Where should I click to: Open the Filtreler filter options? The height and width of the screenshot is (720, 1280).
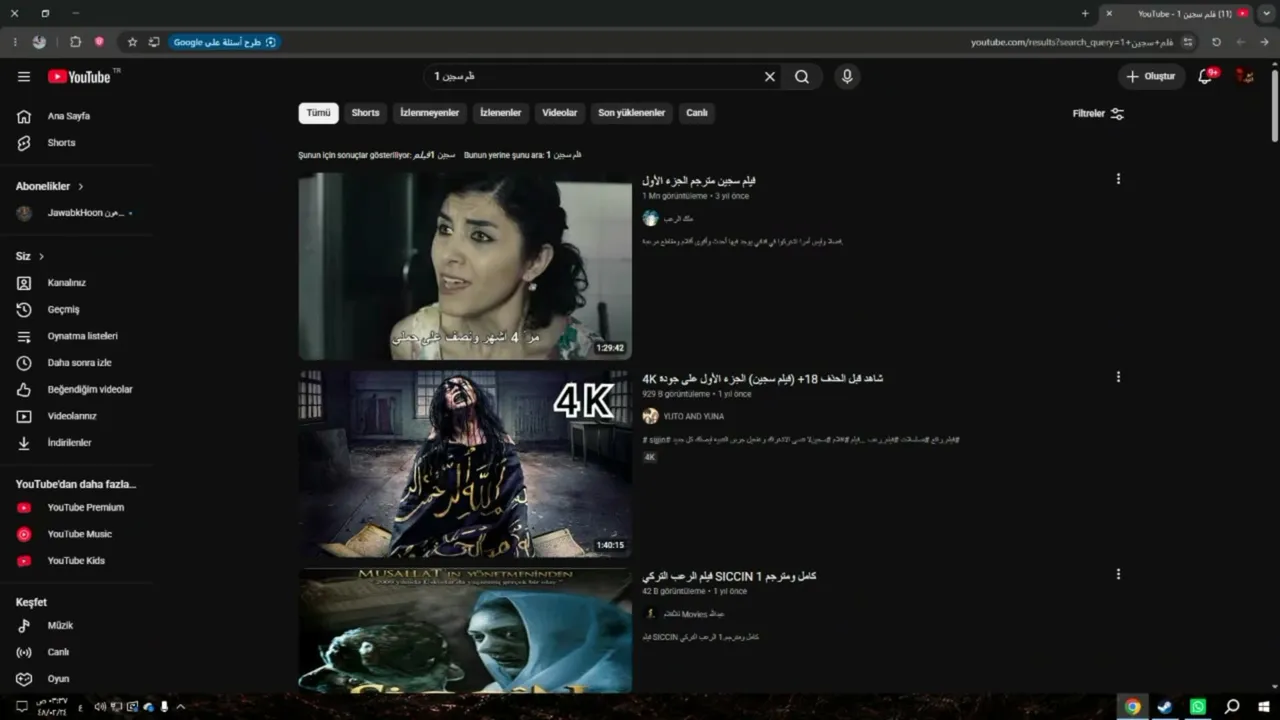(1098, 114)
